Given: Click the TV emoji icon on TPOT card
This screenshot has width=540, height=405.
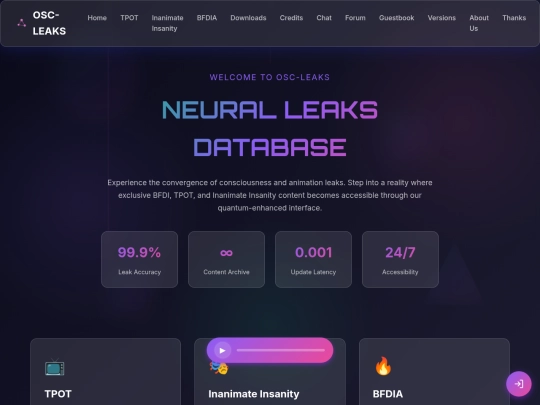Looking at the screenshot, I should point(54,367).
